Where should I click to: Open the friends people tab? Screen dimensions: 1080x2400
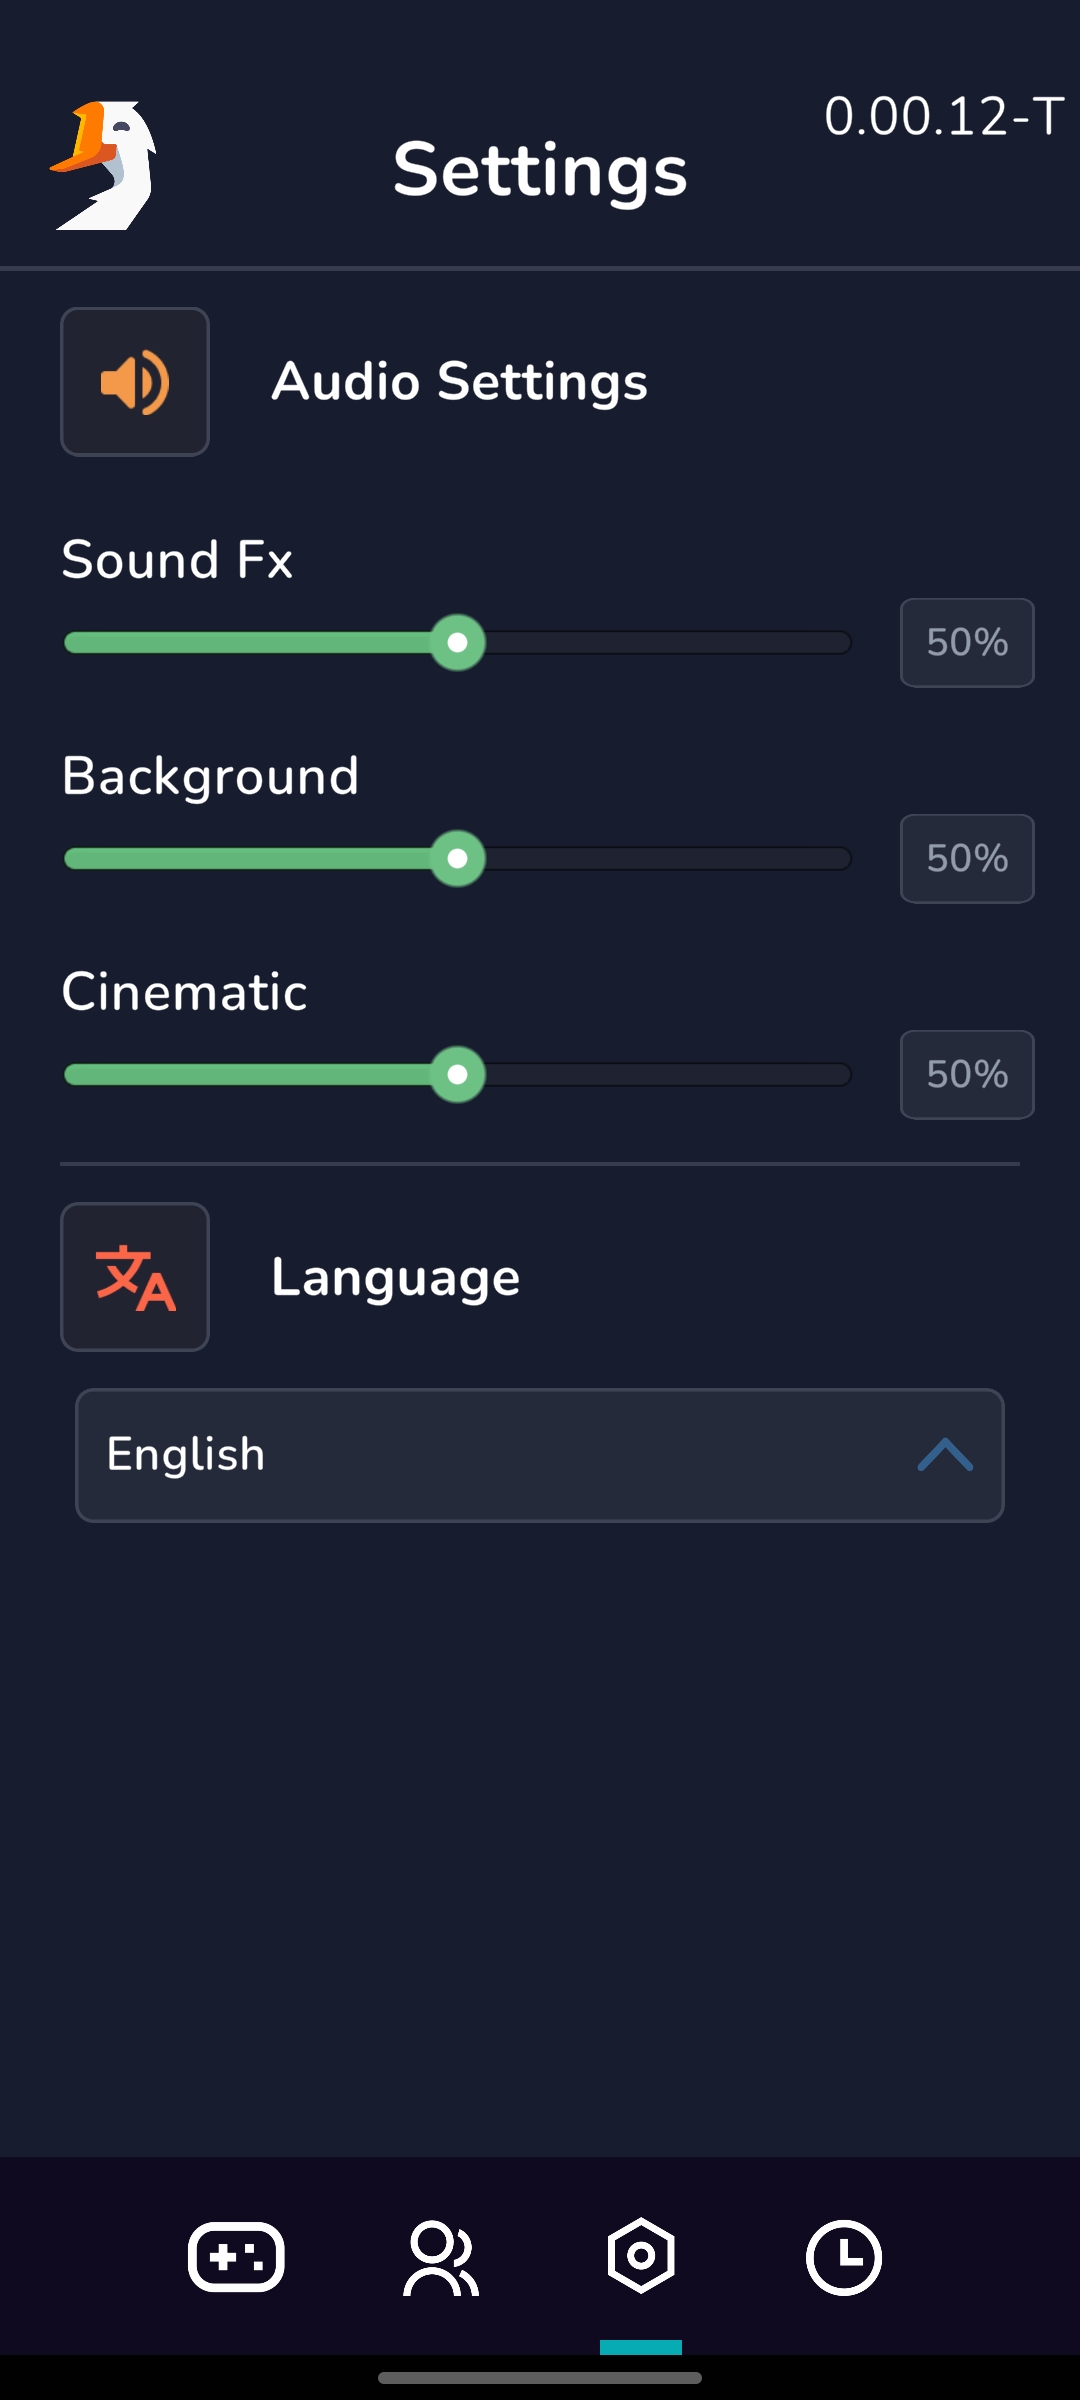tap(441, 2257)
